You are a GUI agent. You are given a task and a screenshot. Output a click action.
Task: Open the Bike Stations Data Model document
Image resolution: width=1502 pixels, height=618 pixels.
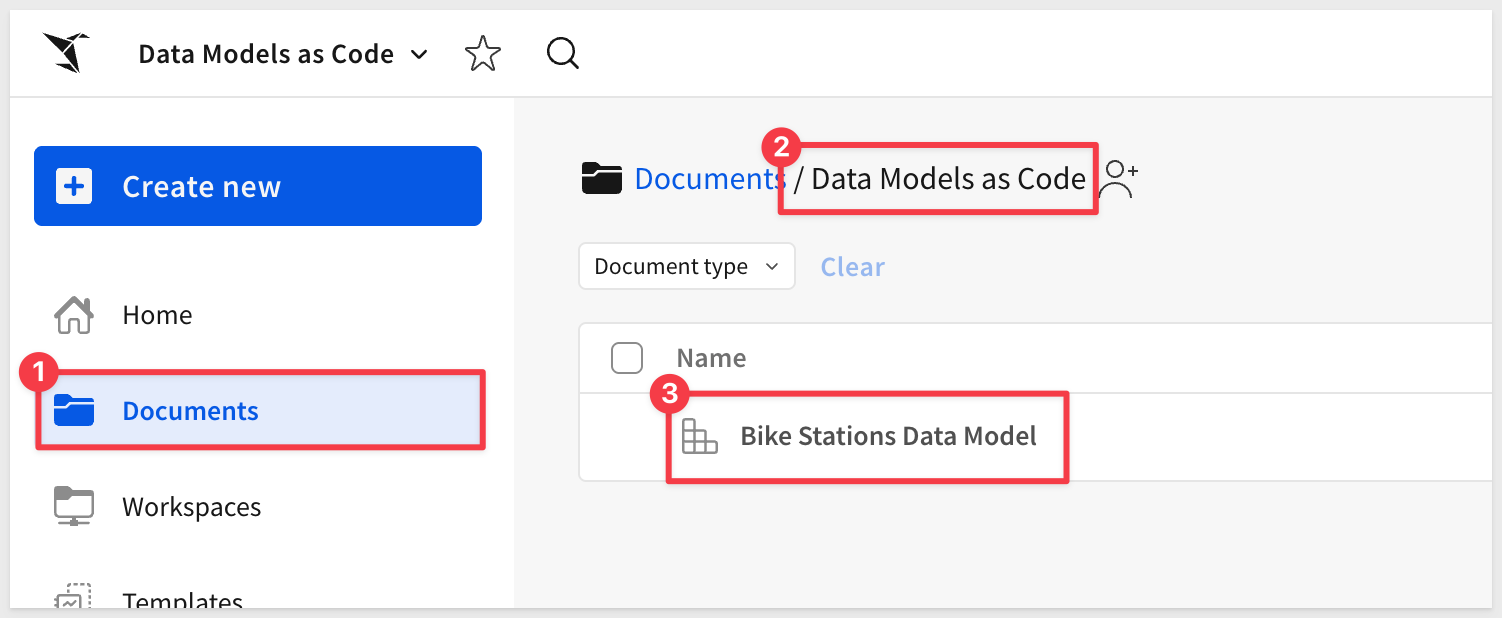[x=888, y=436]
